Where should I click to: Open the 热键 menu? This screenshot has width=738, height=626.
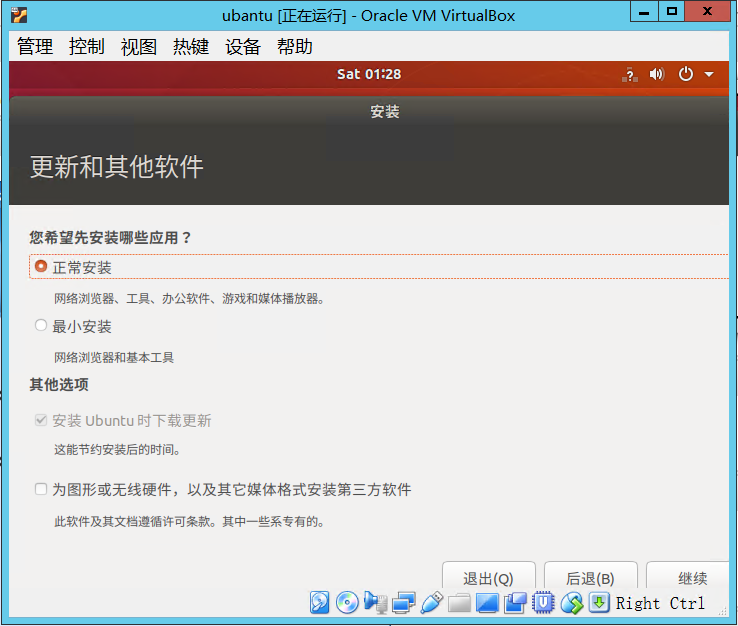(191, 46)
